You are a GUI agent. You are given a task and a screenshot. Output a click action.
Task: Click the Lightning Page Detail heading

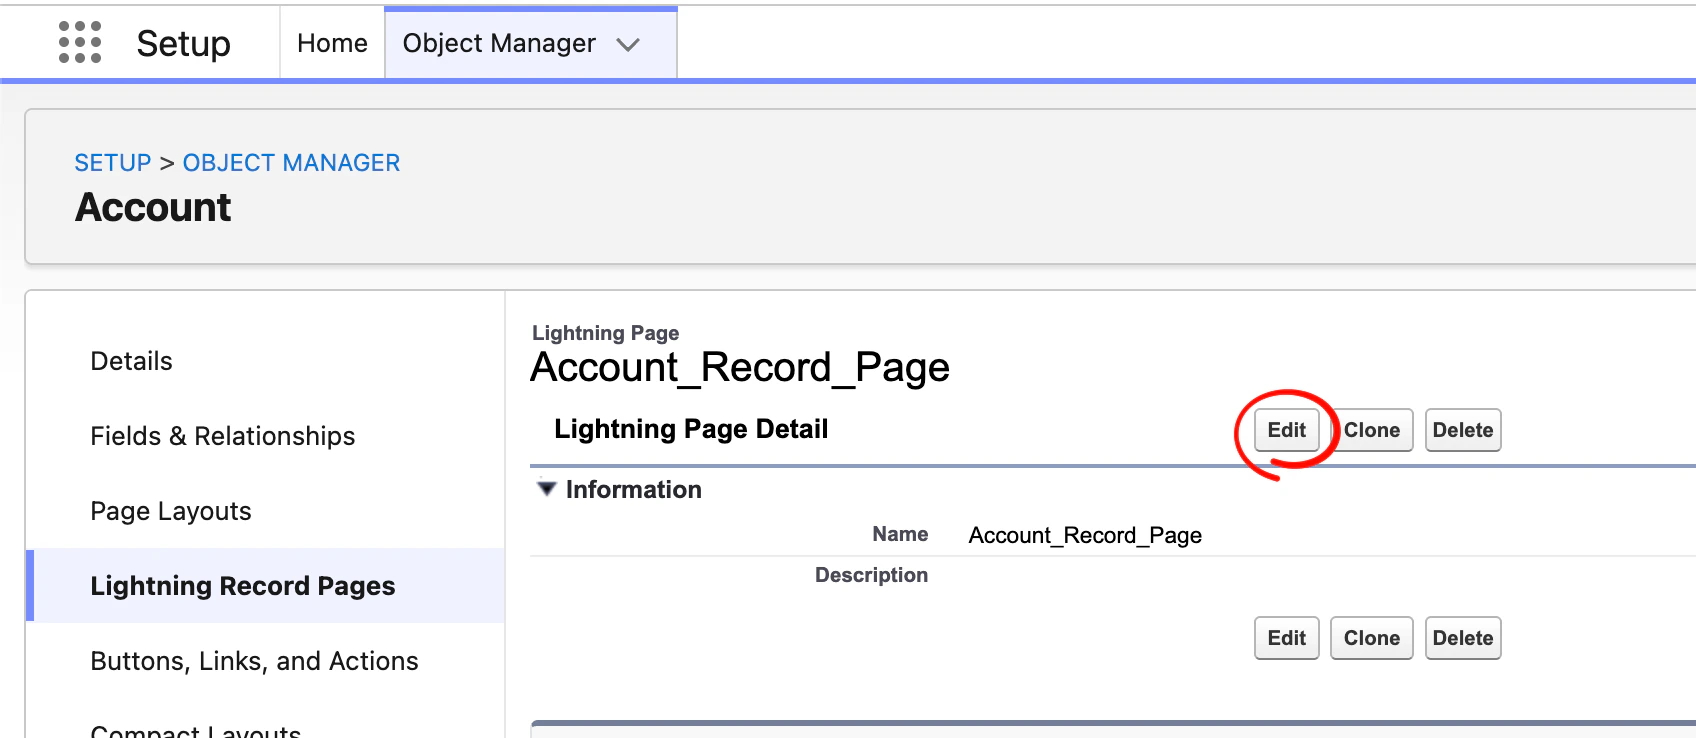(691, 429)
